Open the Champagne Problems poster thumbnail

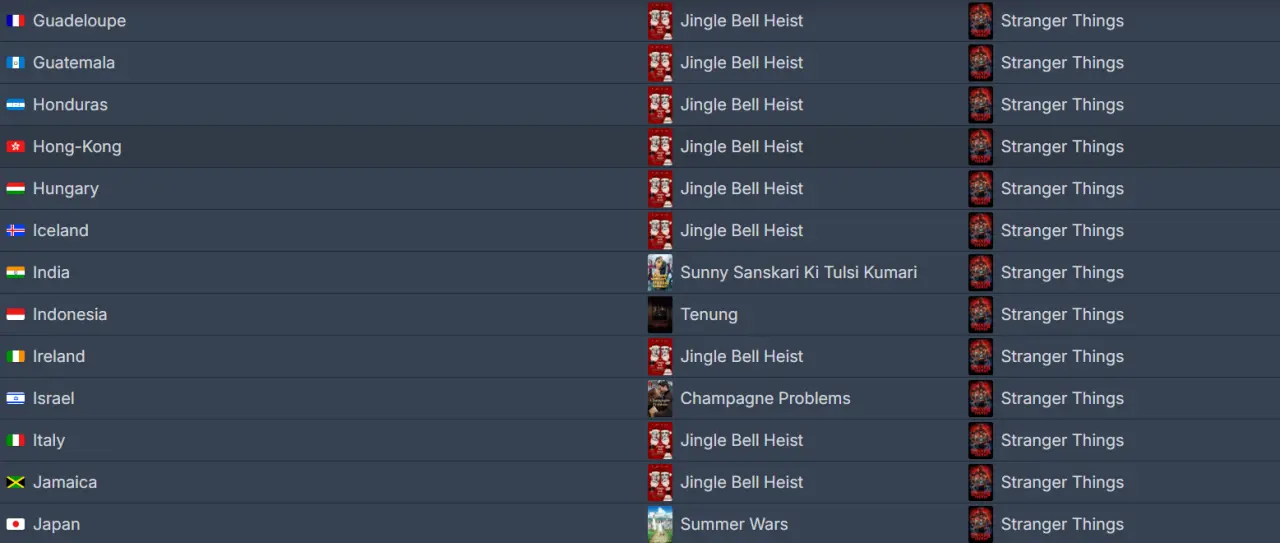click(x=660, y=399)
